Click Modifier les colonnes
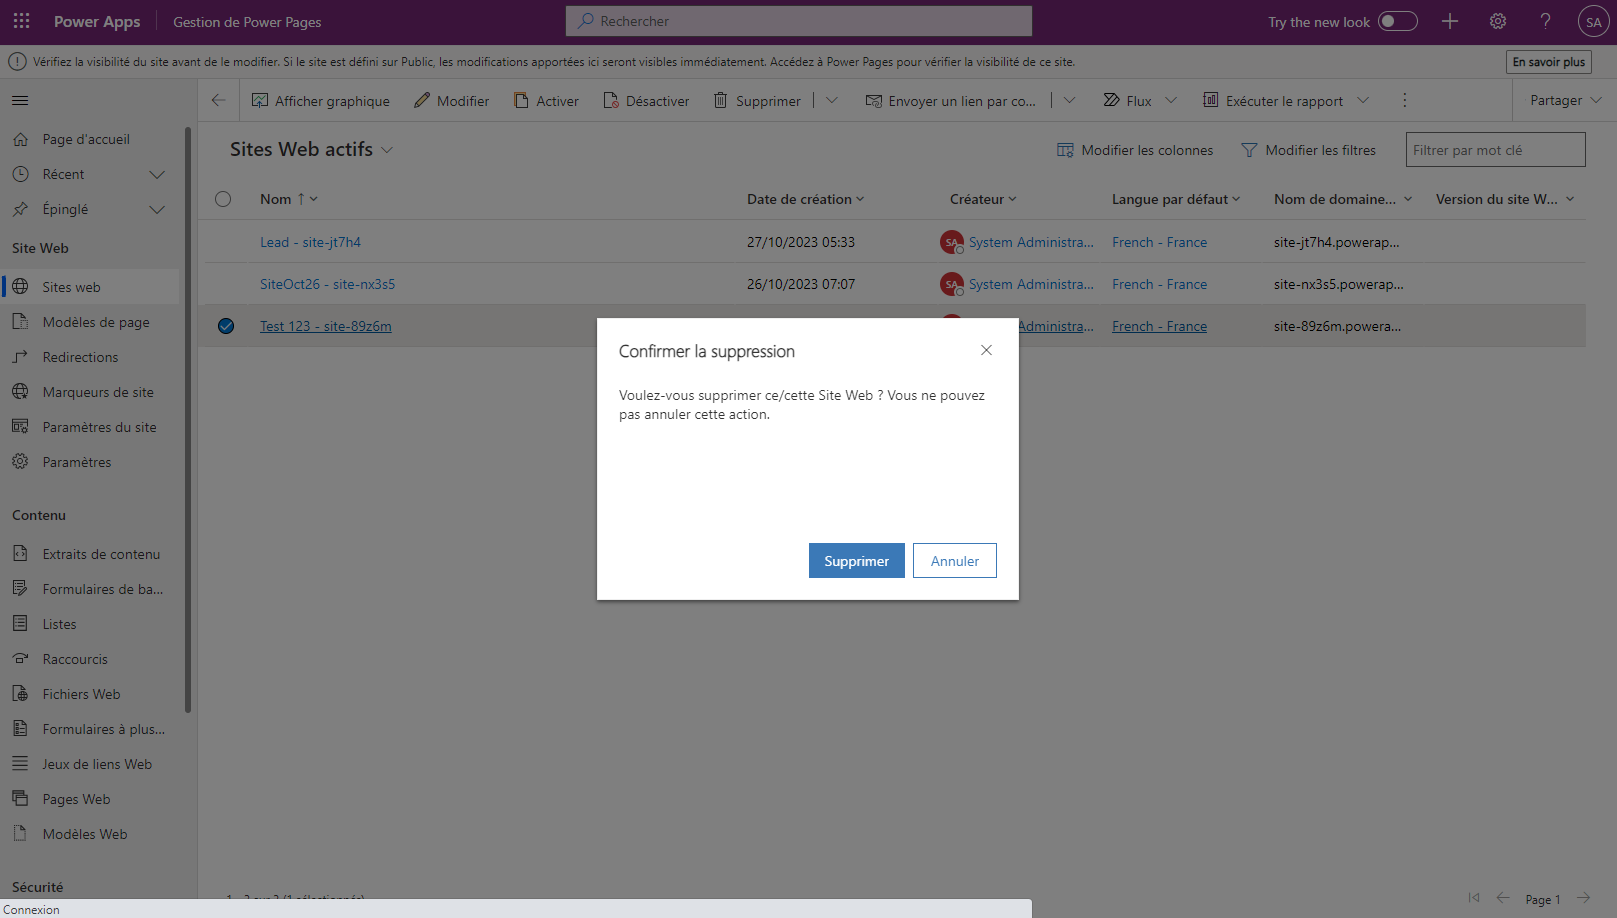Screen dimensions: 1617x918 (1135, 150)
